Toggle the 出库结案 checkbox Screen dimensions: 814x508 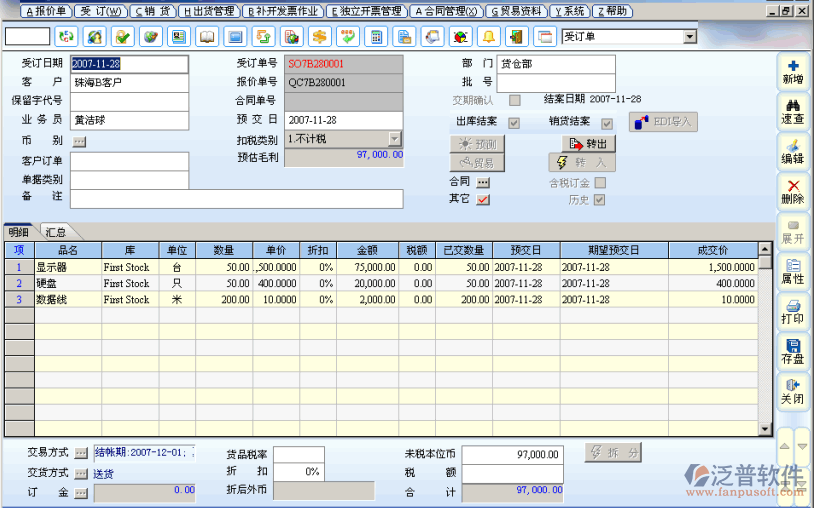(x=515, y=122)
